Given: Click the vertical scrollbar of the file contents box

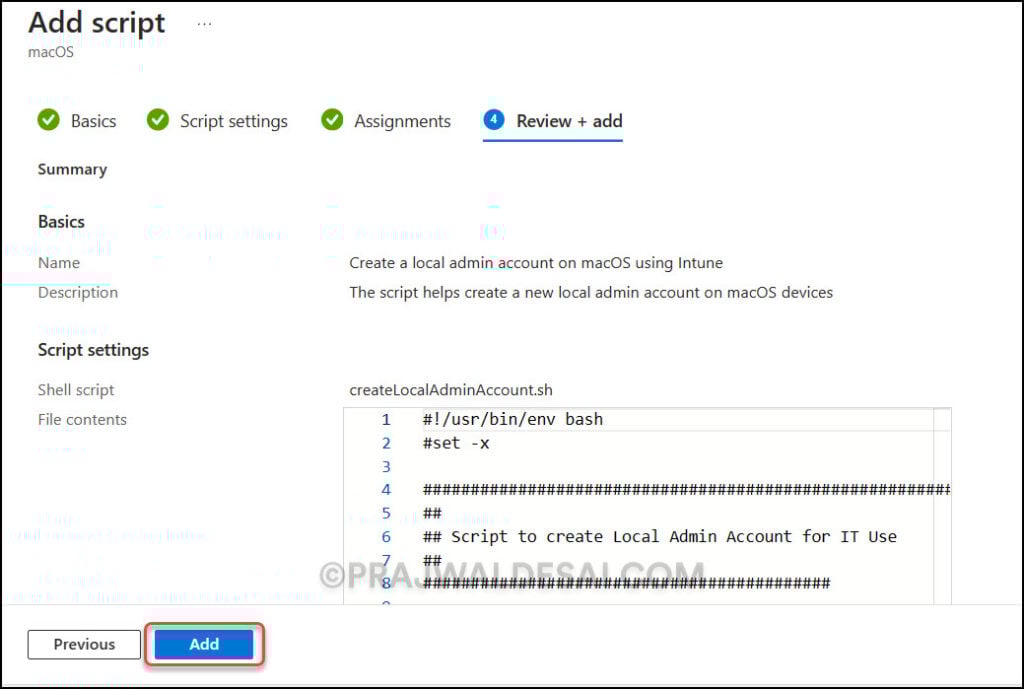Looking at the screenshot, I should 942,506.
